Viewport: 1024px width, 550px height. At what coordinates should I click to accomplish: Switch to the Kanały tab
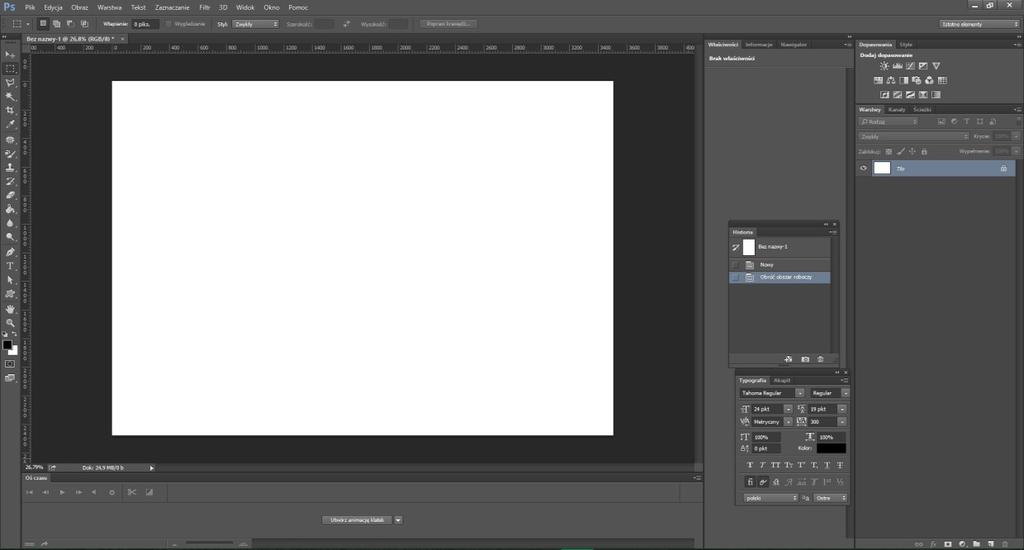(x=897, y=110)
